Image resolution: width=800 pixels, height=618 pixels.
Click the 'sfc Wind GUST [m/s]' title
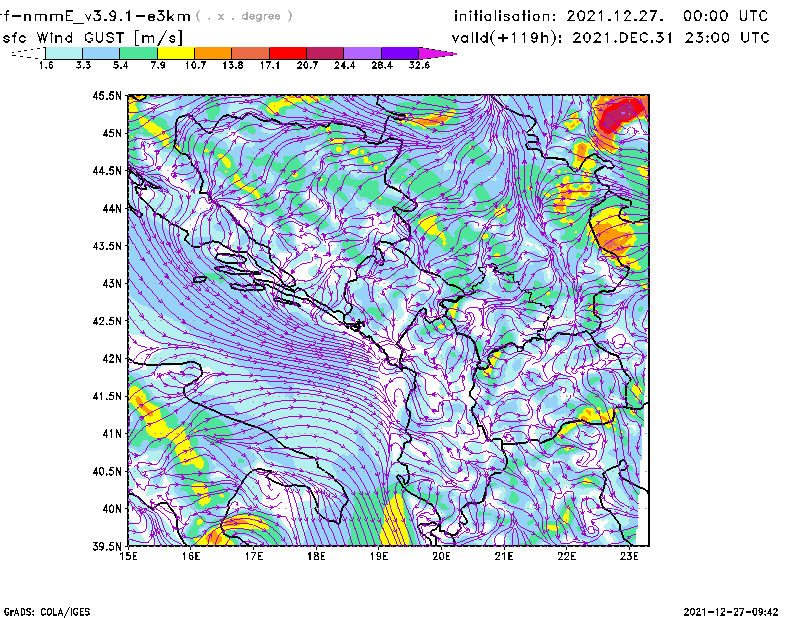[92, 38]
